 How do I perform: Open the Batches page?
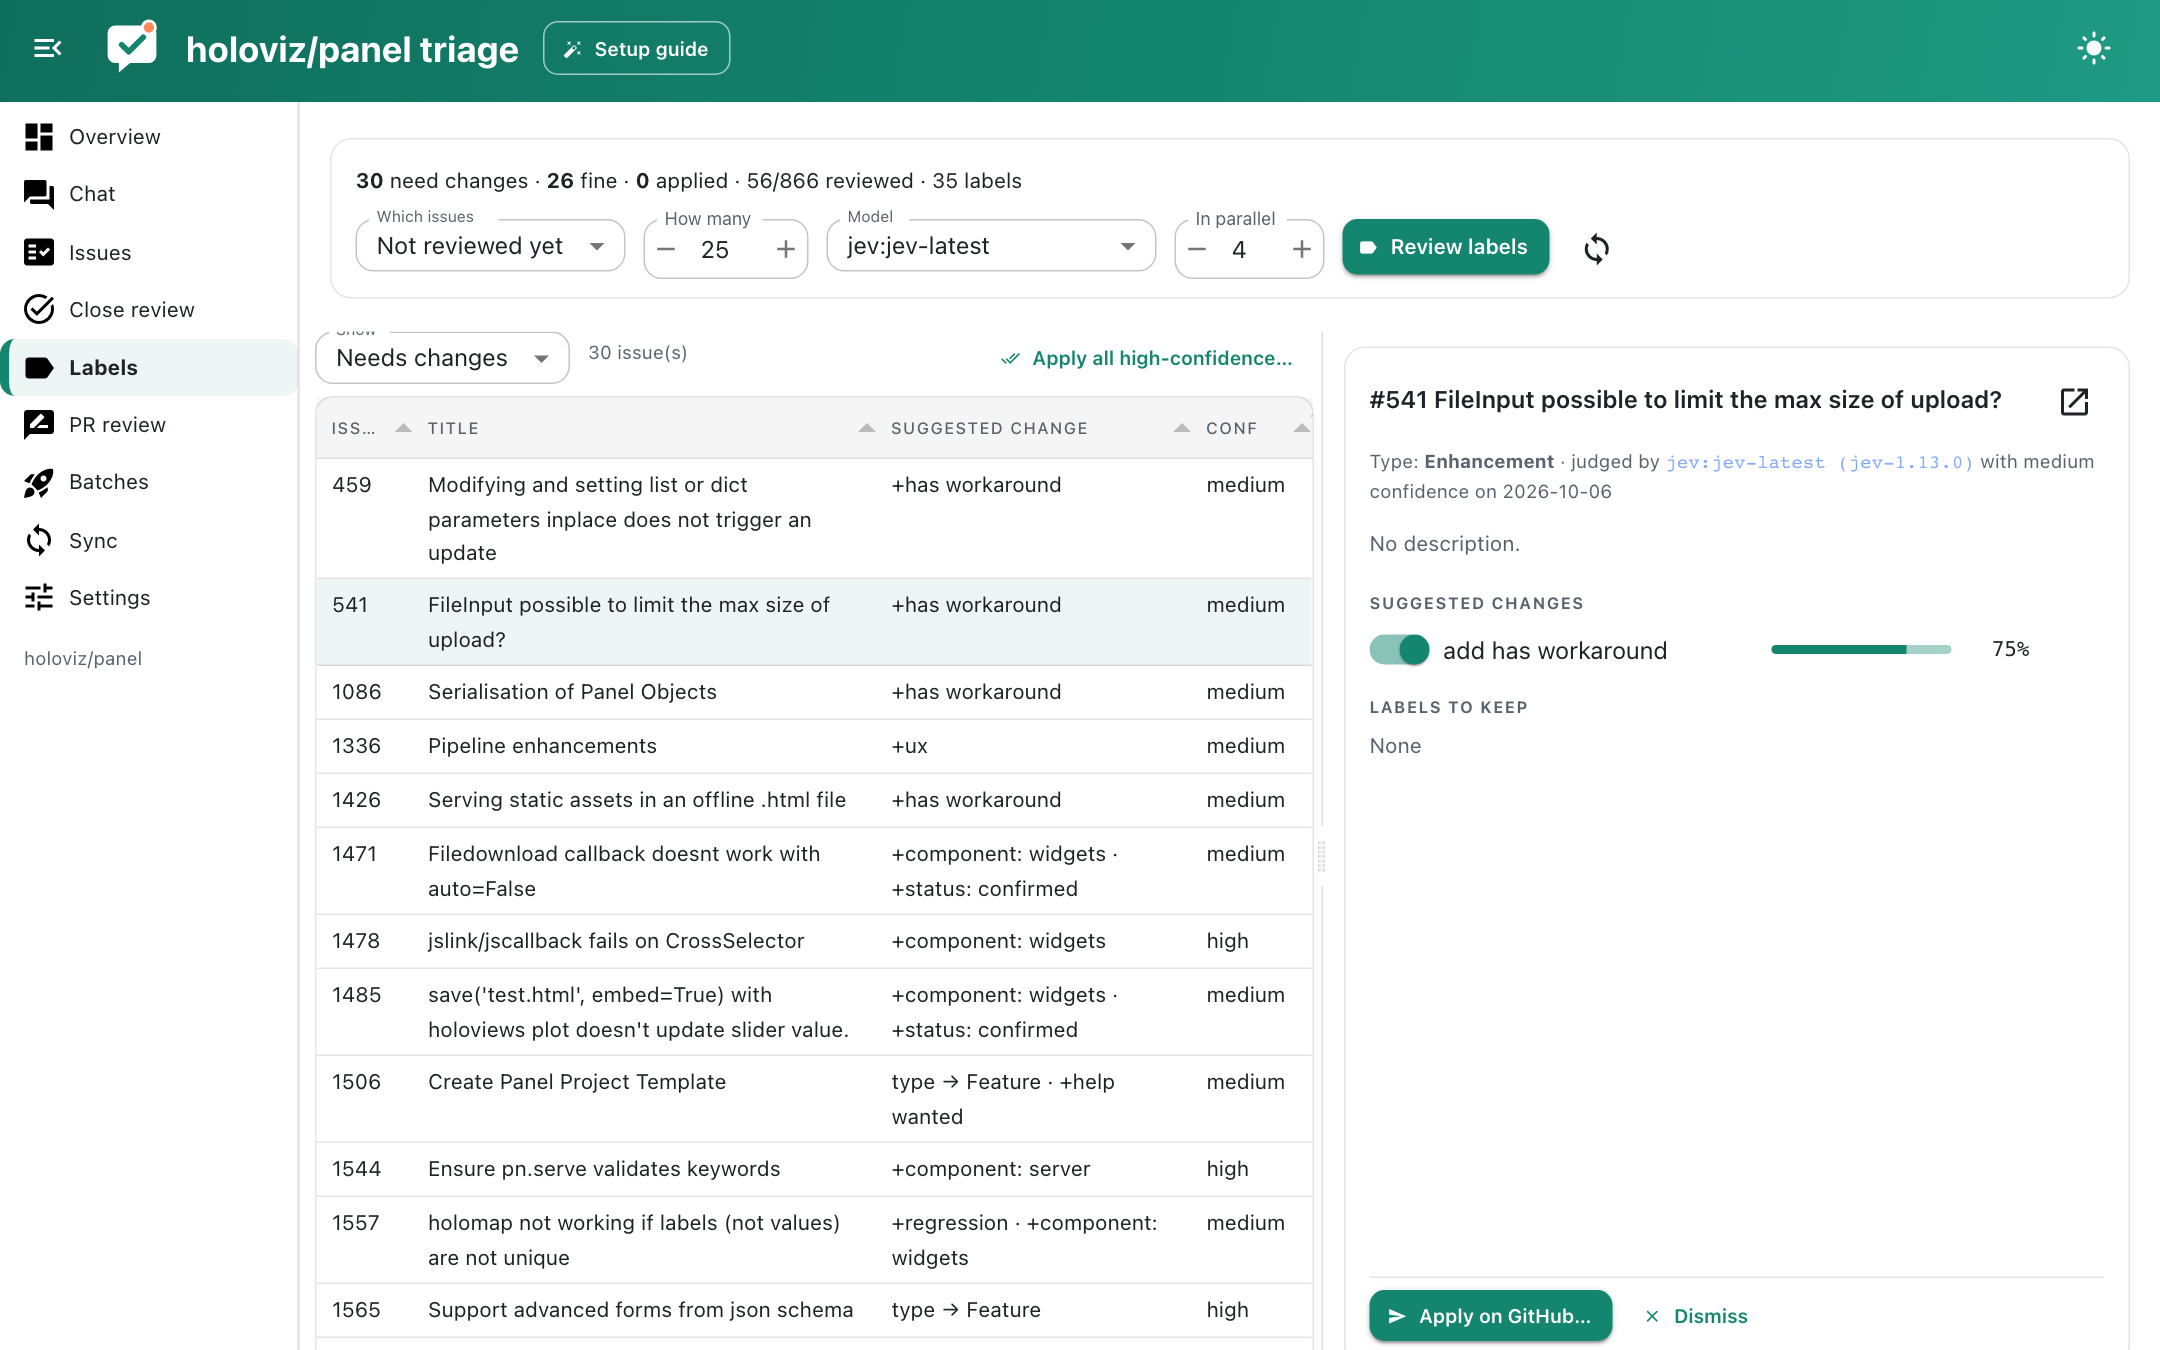(150, 482)
